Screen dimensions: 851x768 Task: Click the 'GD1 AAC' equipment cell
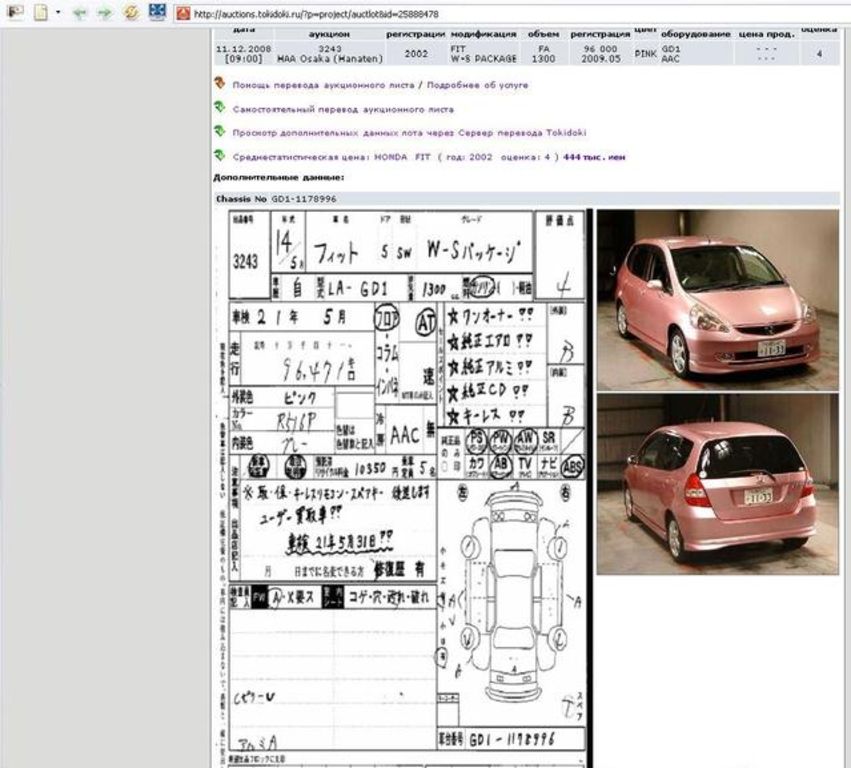pos(696,54)
